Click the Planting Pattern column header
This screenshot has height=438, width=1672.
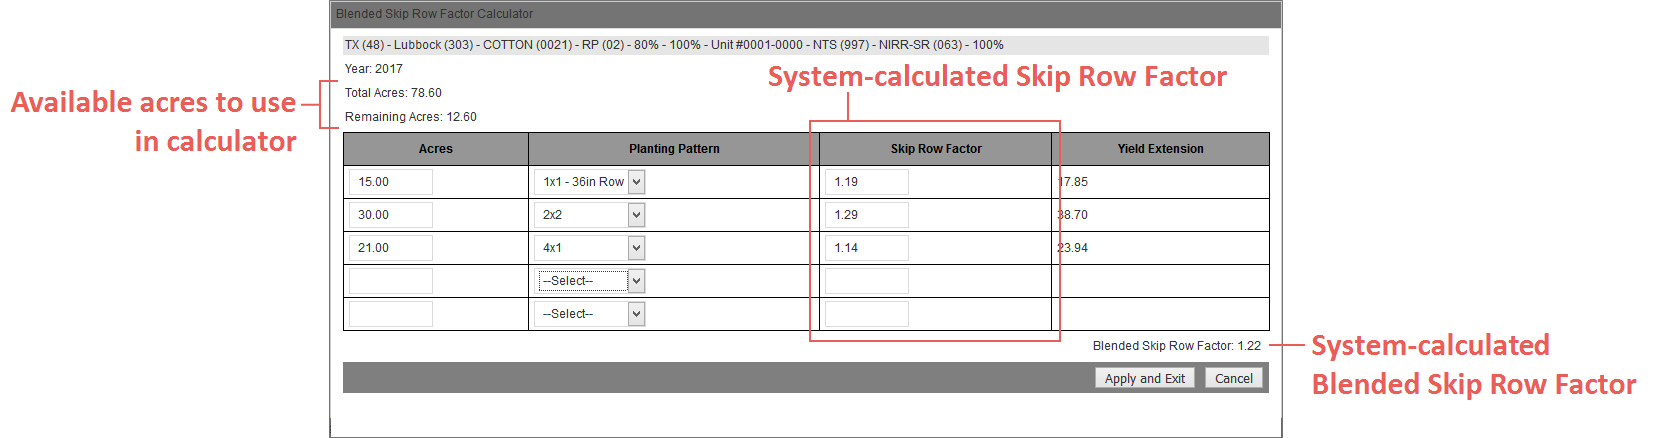[674, 149]
